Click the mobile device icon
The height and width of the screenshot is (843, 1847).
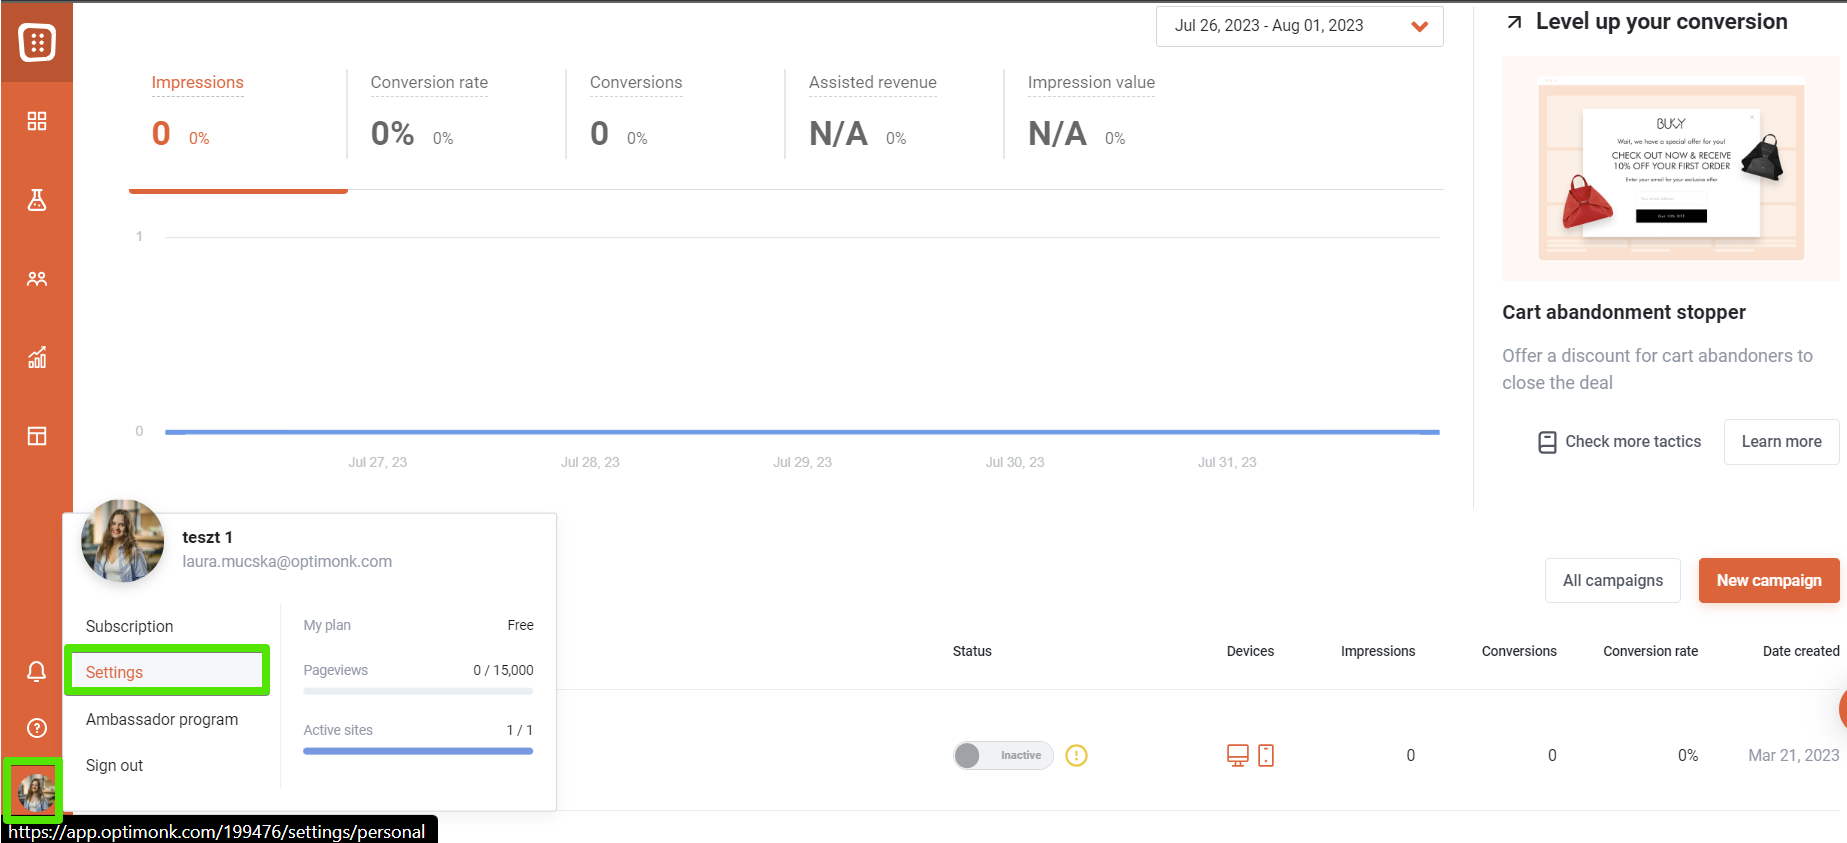(1266, 755)
